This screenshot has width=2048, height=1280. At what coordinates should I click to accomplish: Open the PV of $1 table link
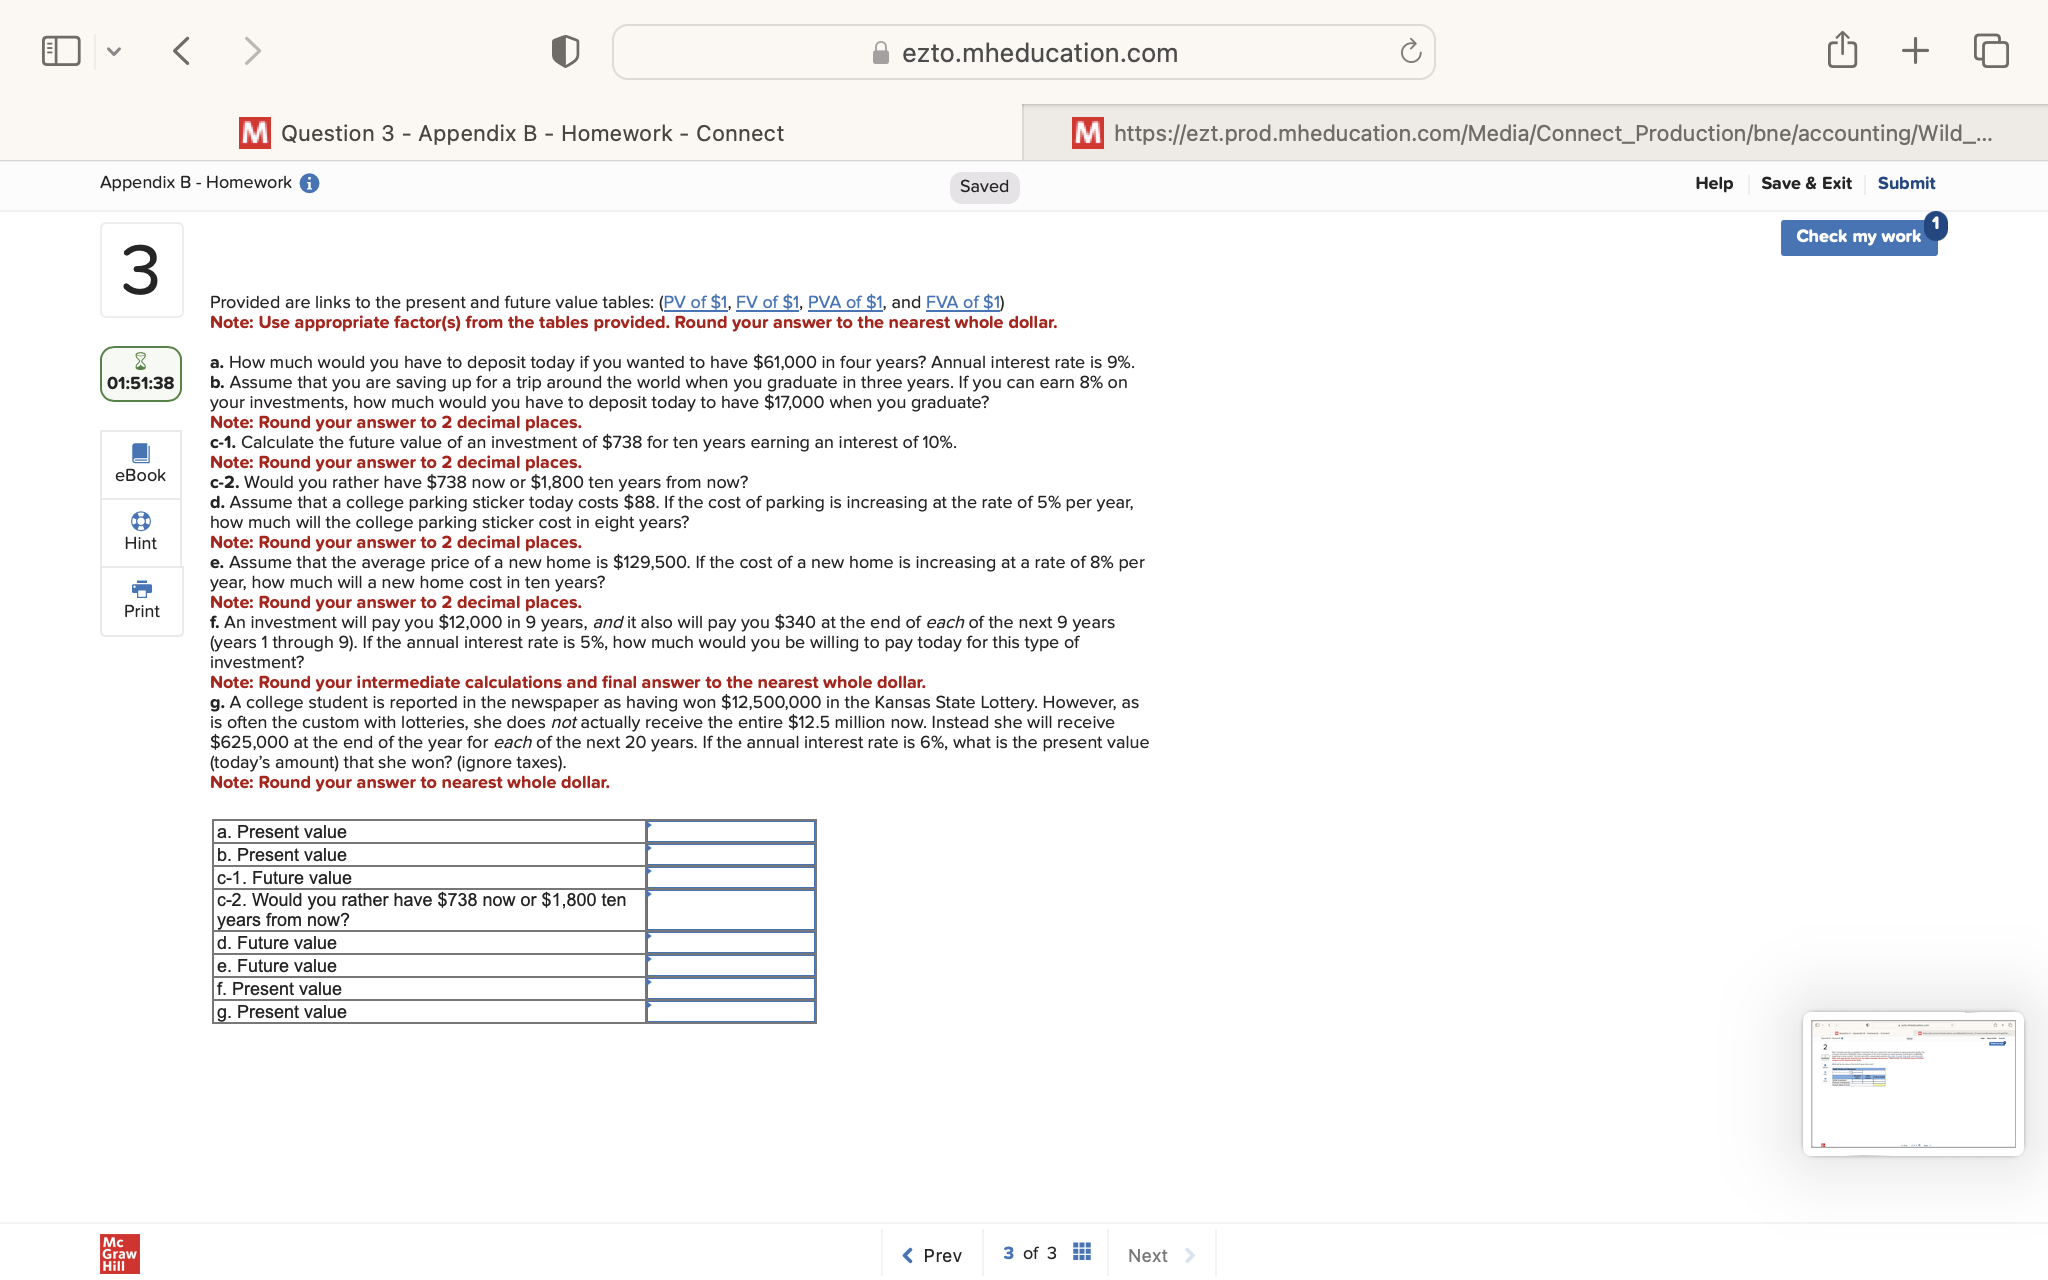[x=697, y=302]
